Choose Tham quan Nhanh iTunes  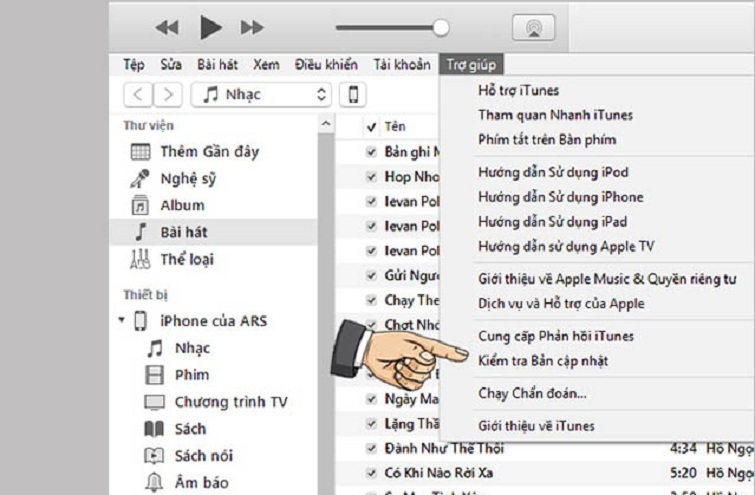click(x=555, y=115)
